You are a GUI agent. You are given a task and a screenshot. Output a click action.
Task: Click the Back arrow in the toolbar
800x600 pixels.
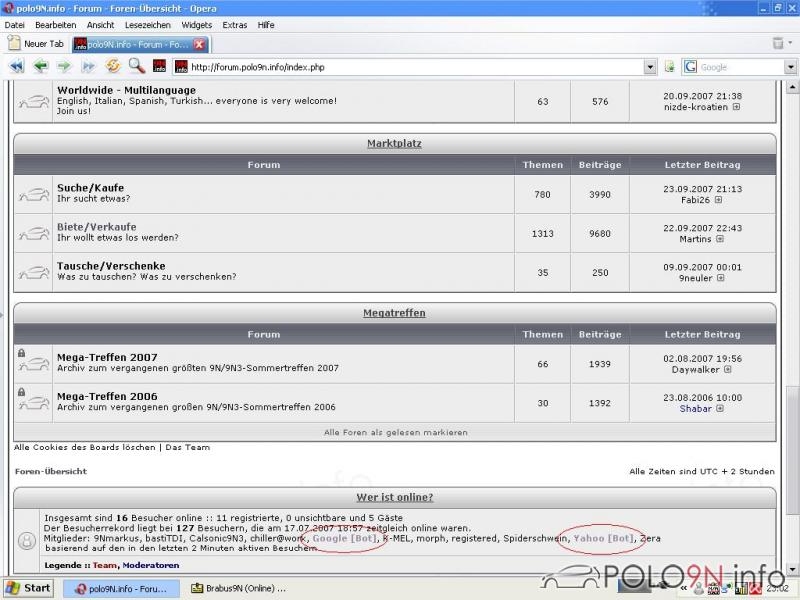pyautogui.click(x=40, y=66)
